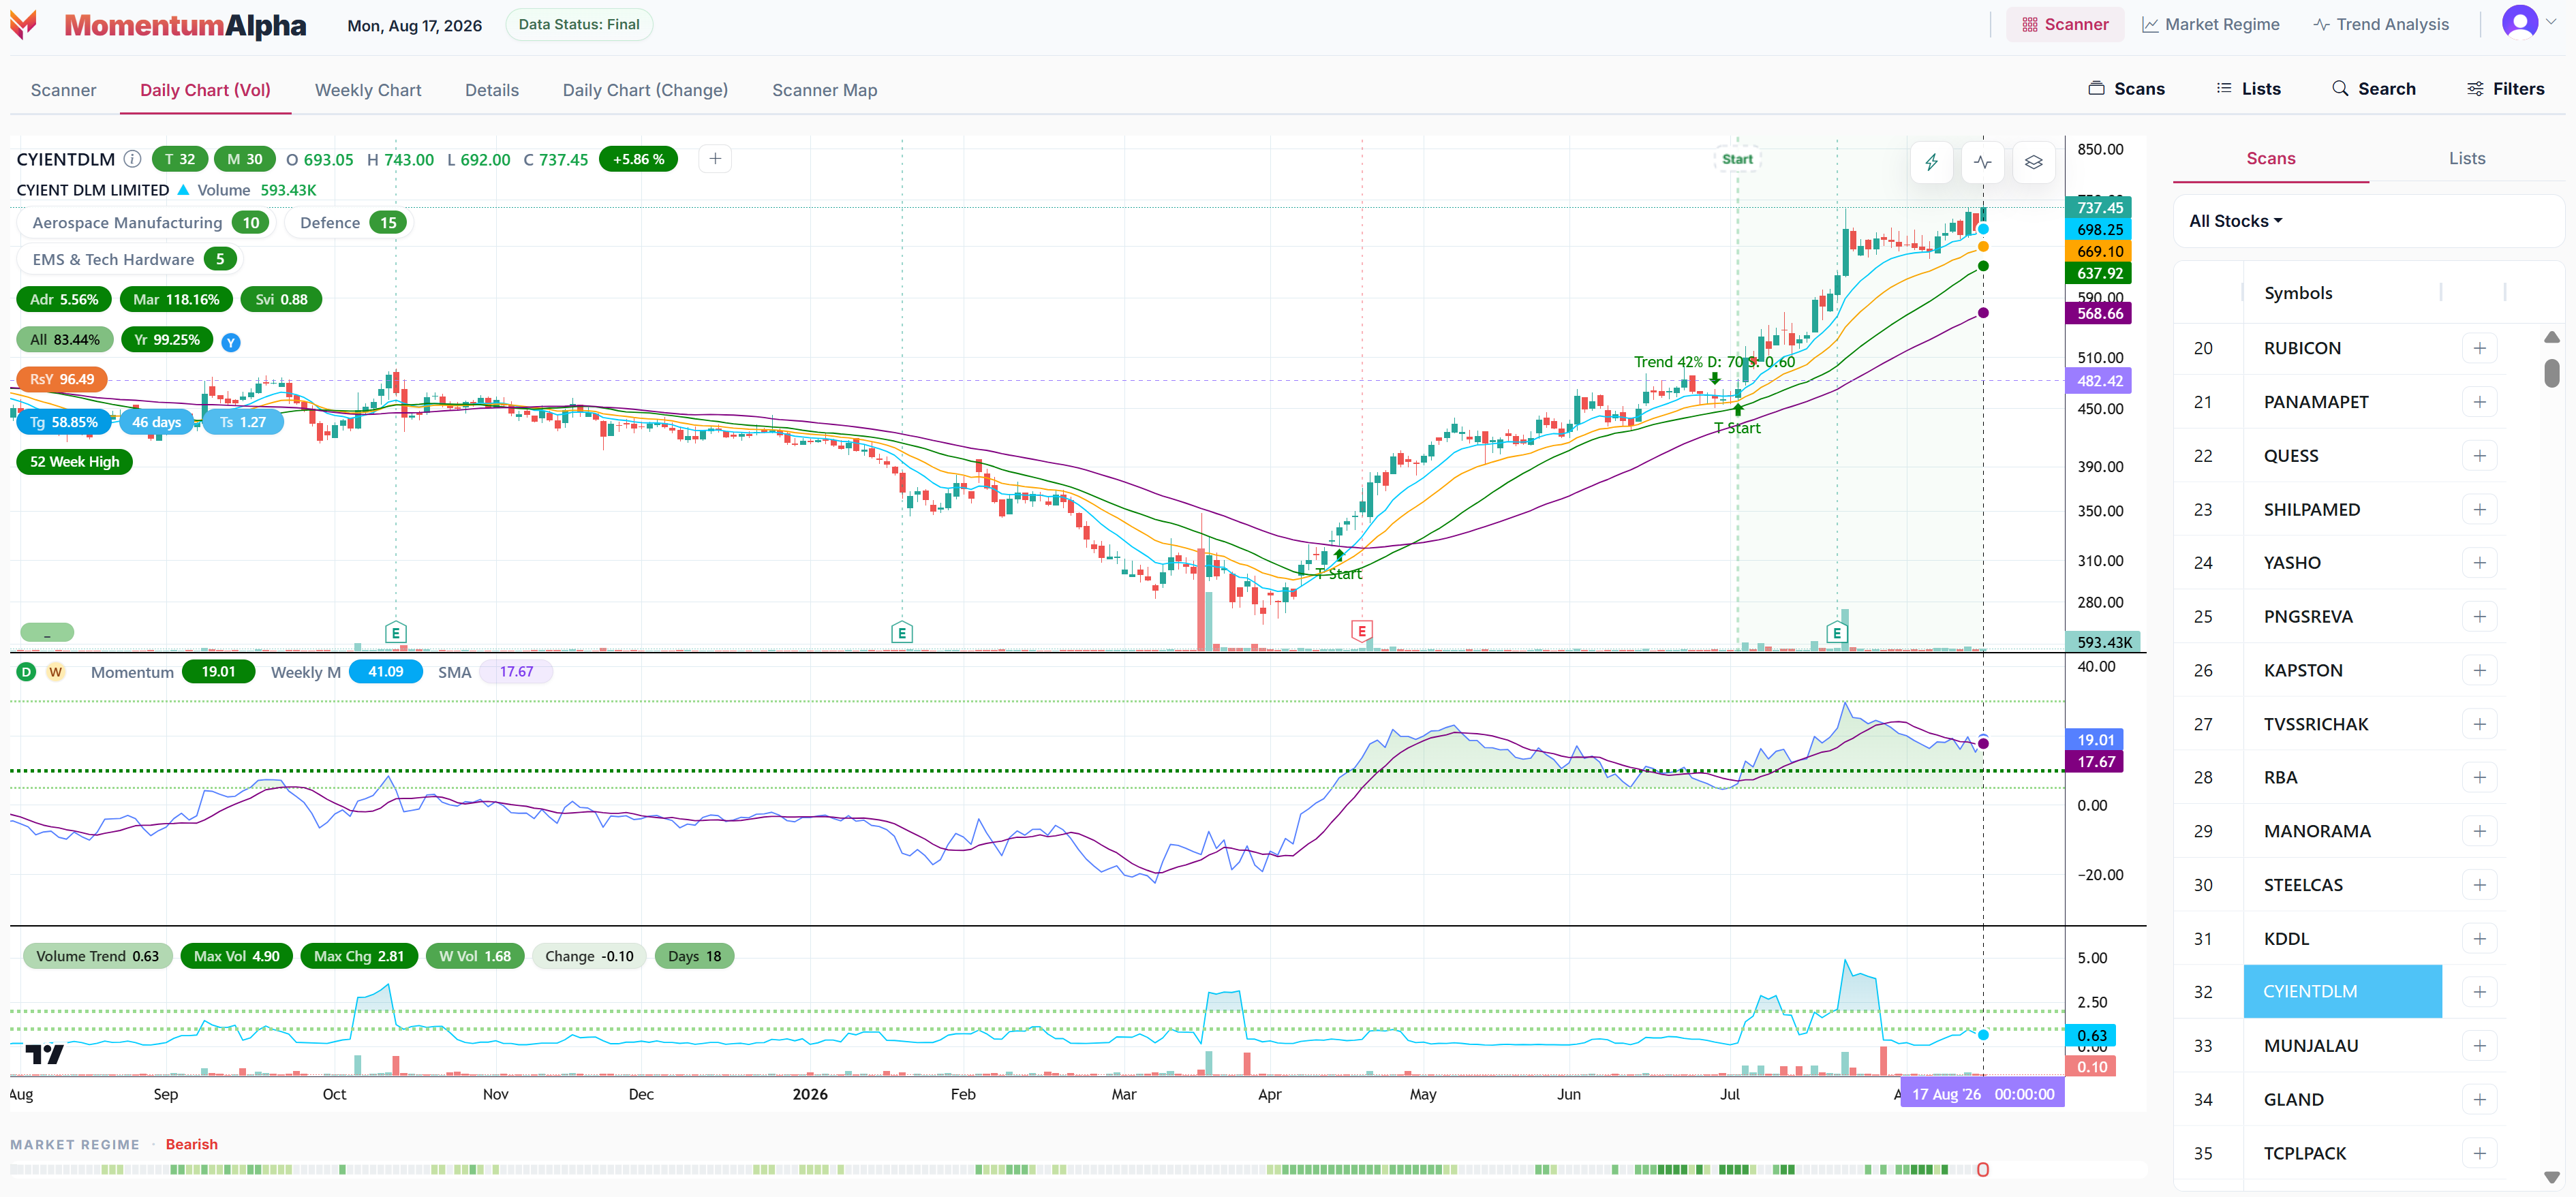Open the Scans panel button
This screenshot has width=2576, height=1197.
point(2126,89)
